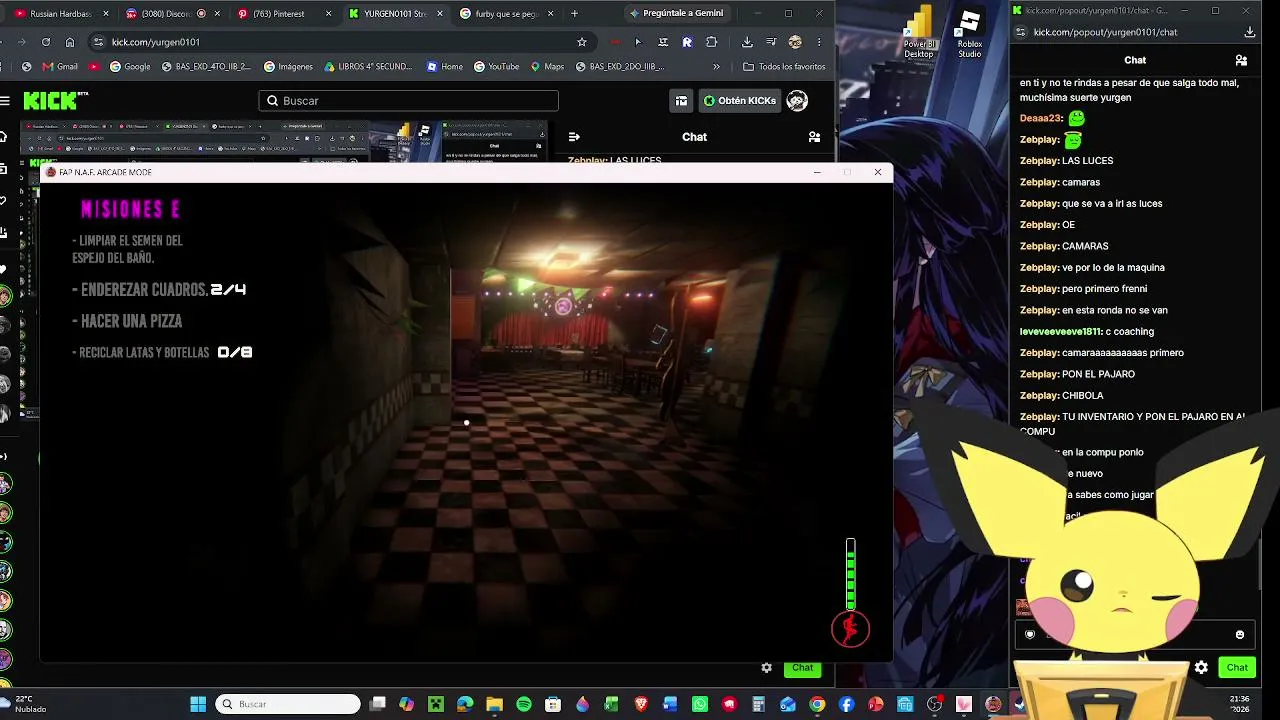Click the emoji picker in popout chat
Viewport: 1280px width, 720px height.
[x=1240, y=634]
